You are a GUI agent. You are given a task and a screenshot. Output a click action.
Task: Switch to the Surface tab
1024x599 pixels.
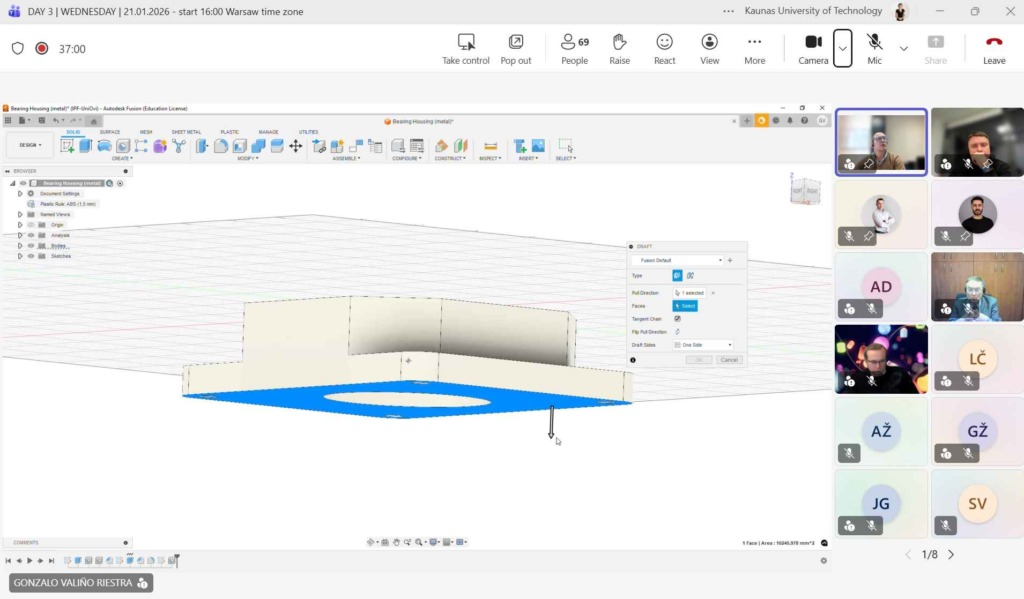[x=110, y=132]
